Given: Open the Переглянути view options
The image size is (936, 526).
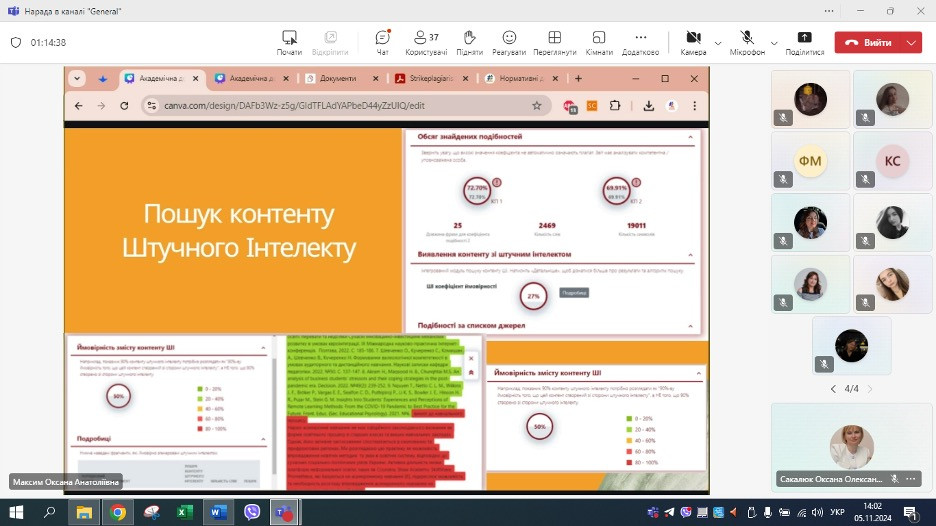Looking at the screenshot, I should [x=555, y=43].
